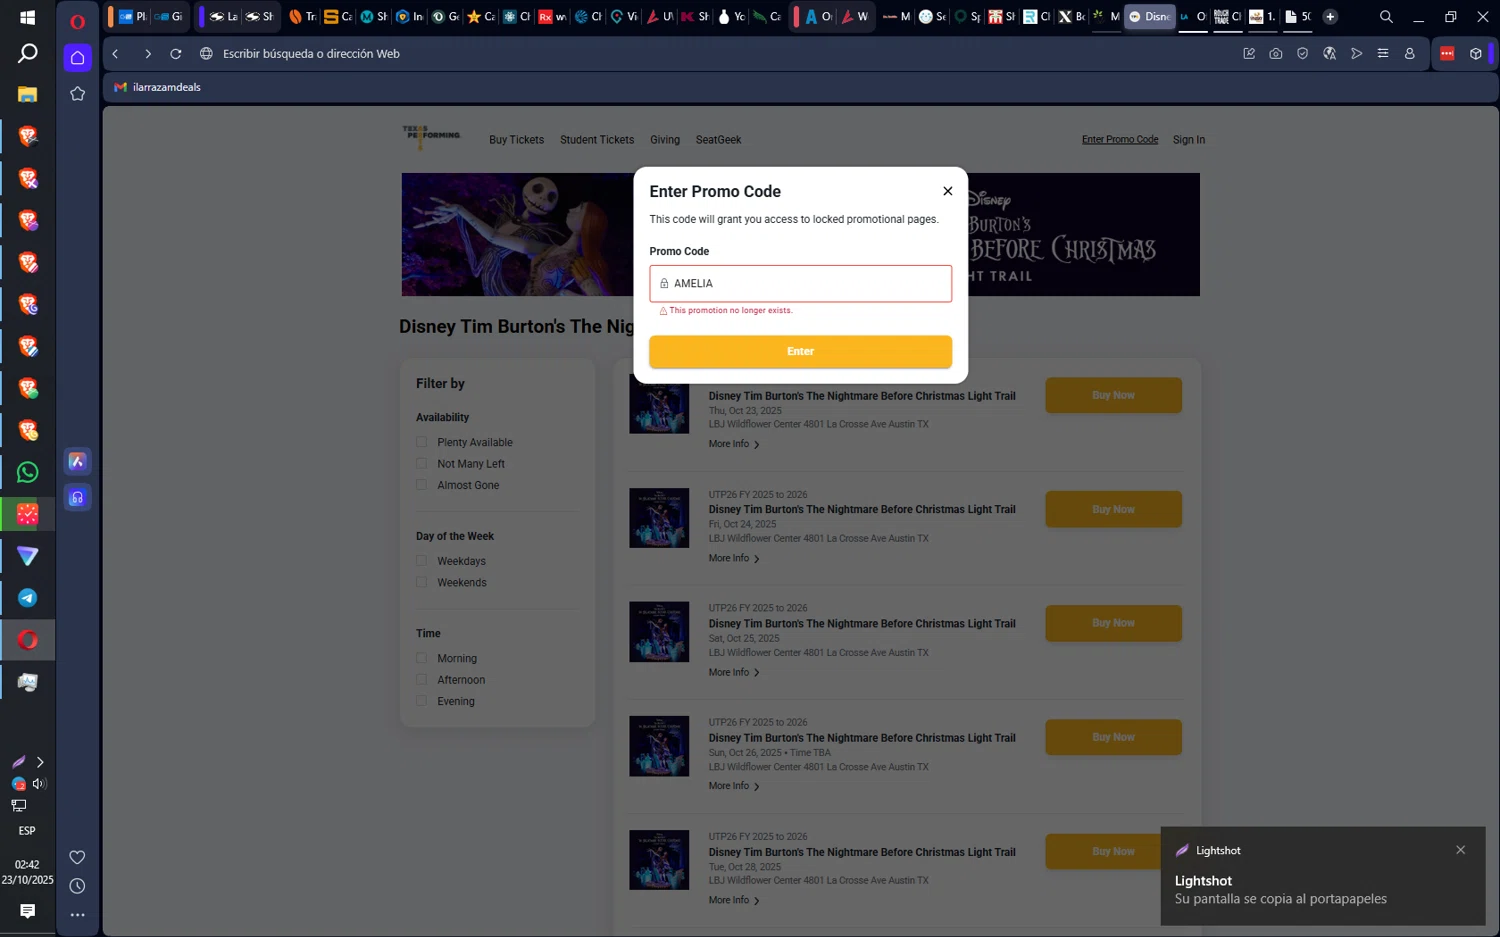Check the Plenty Available filter
1500x937 pixels.
[421, 442]
